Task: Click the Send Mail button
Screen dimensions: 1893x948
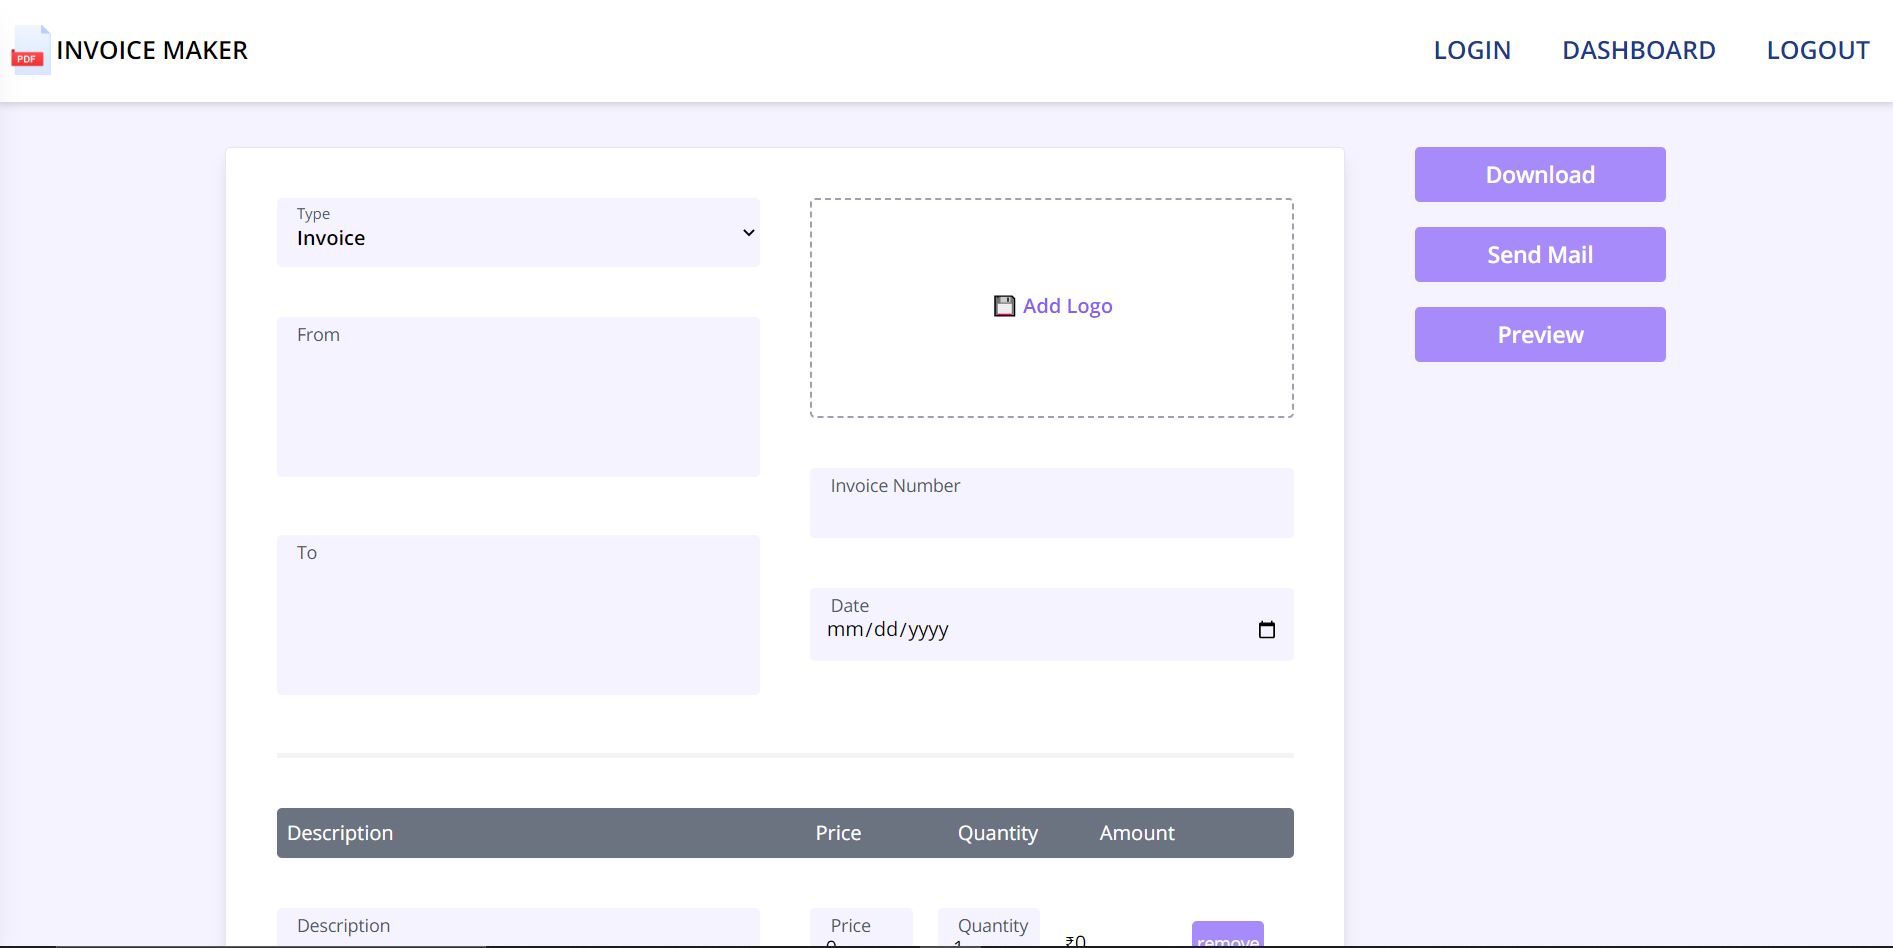Action: pyautogui.click(x=1540, y=254)
